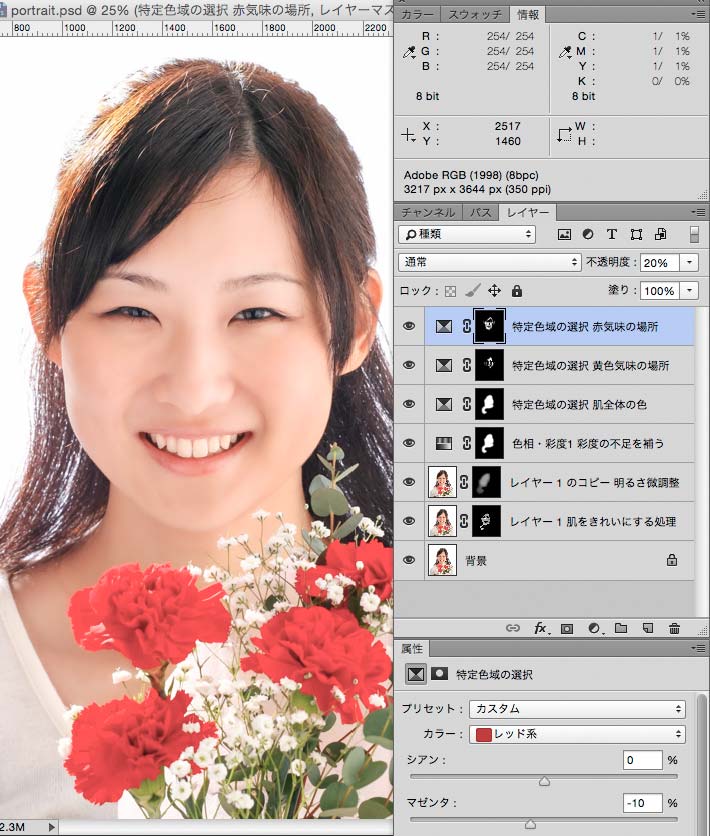Show mask view in Properties panel

coord(438,674)
